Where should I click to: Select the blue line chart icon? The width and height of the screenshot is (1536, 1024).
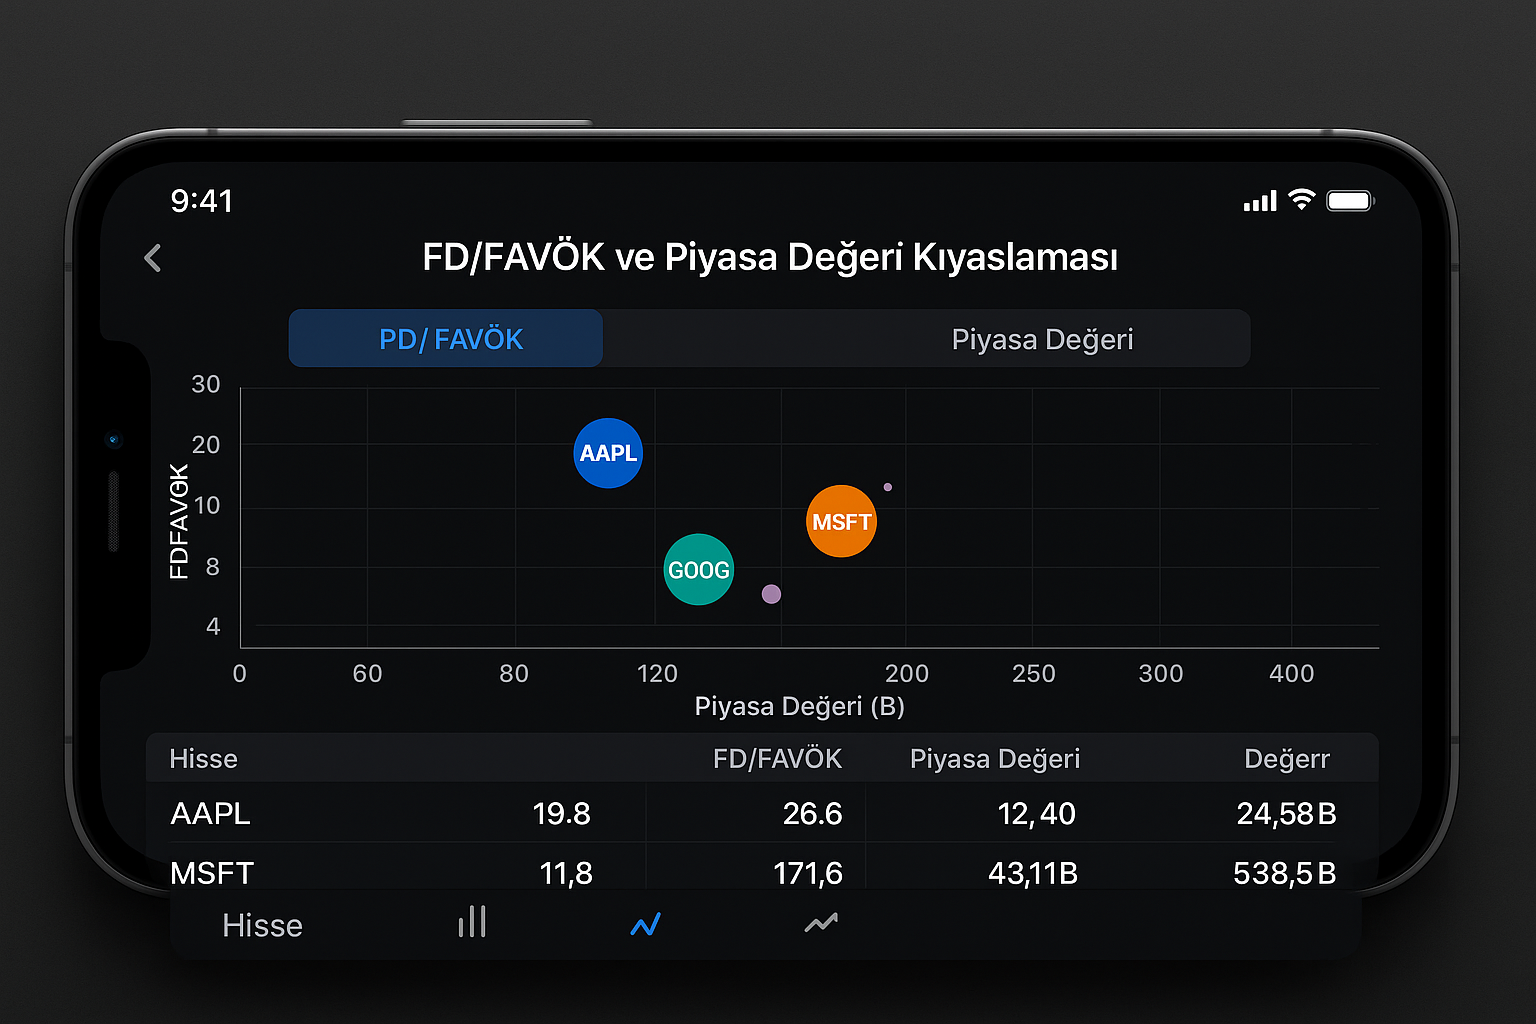coord(646,925)
